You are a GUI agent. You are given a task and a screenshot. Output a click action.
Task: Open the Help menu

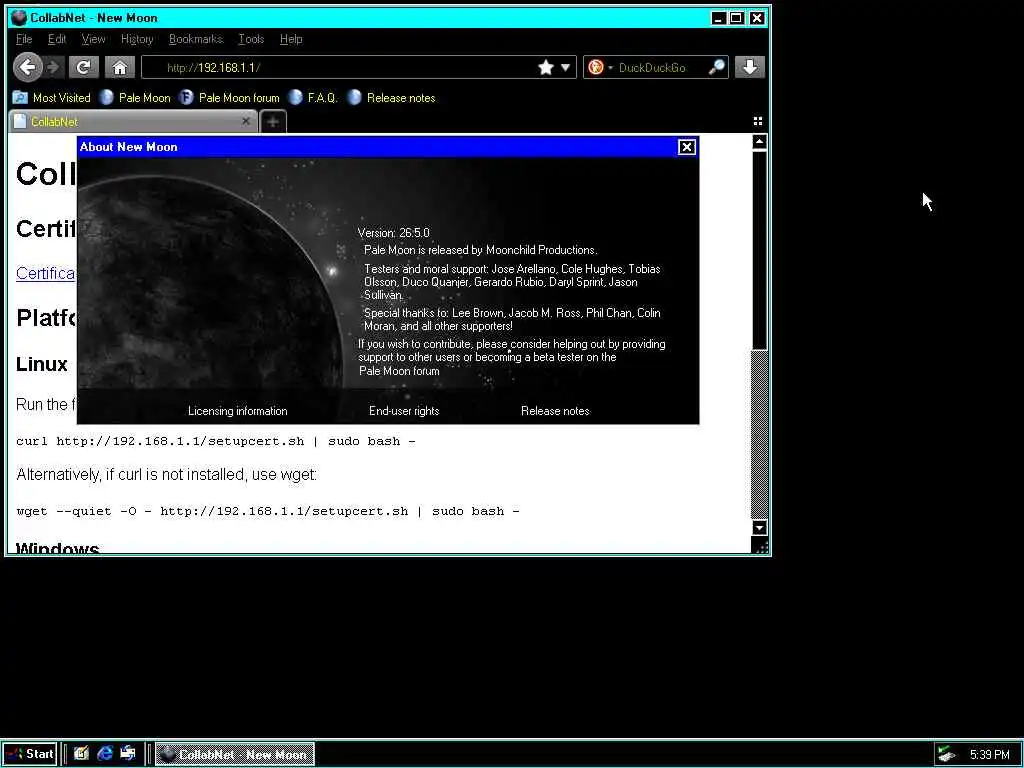(291, 39)
